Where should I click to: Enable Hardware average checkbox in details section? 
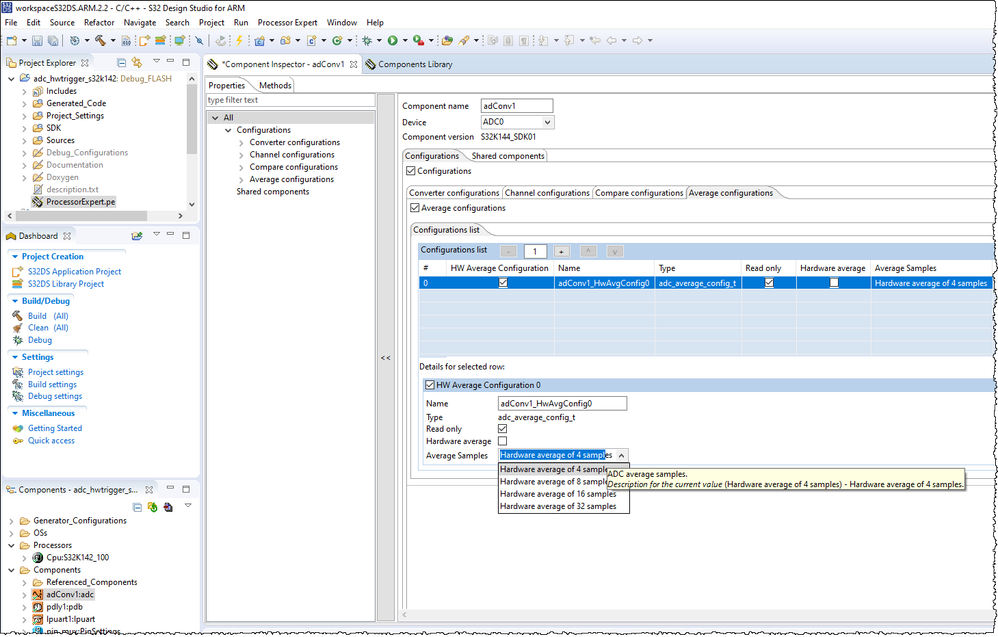click(502, 441)
